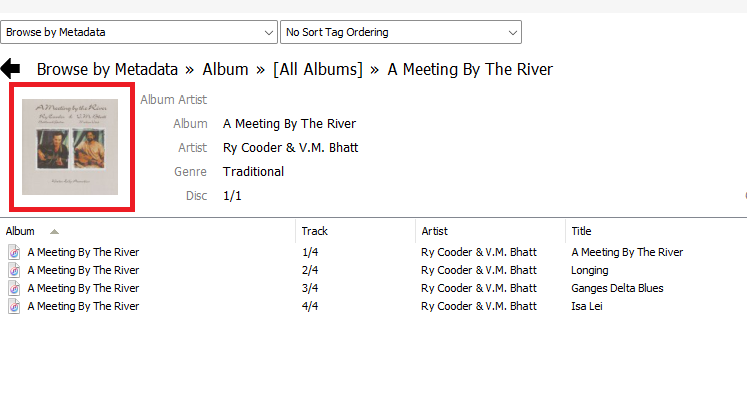The height and width of the screenshot is (403, 747).
Task: Open the [All Albums] breadcrumb
Action: (x=317, y=69)
